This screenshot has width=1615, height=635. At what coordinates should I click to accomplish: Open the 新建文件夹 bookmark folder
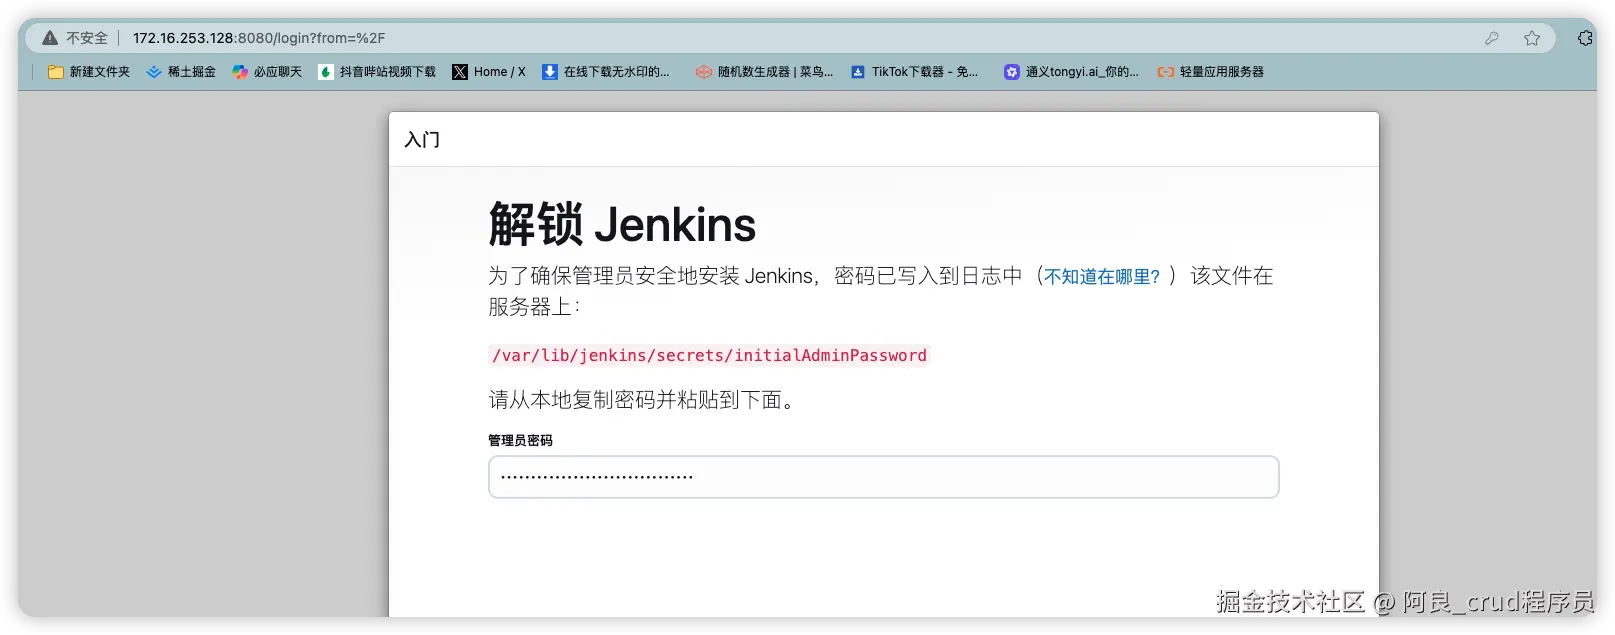(89, 72)
